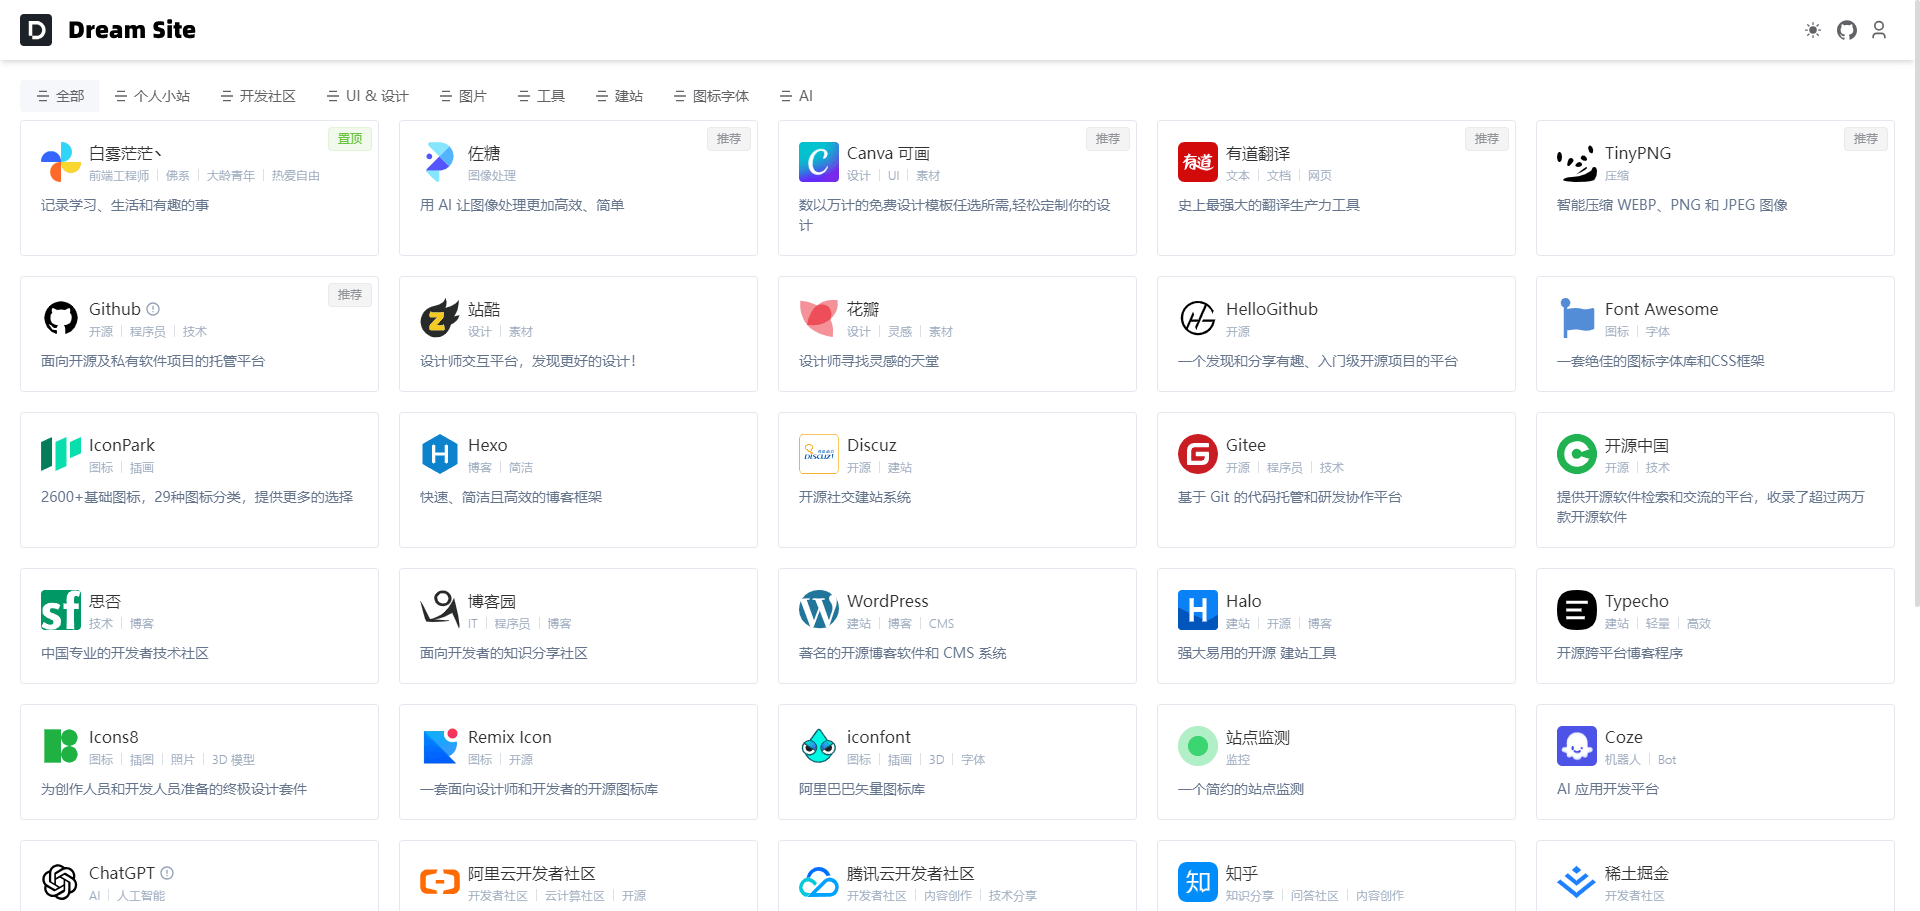Open the Typecho title link
Screen dimensions: 1920x911
coord(1637,601)
